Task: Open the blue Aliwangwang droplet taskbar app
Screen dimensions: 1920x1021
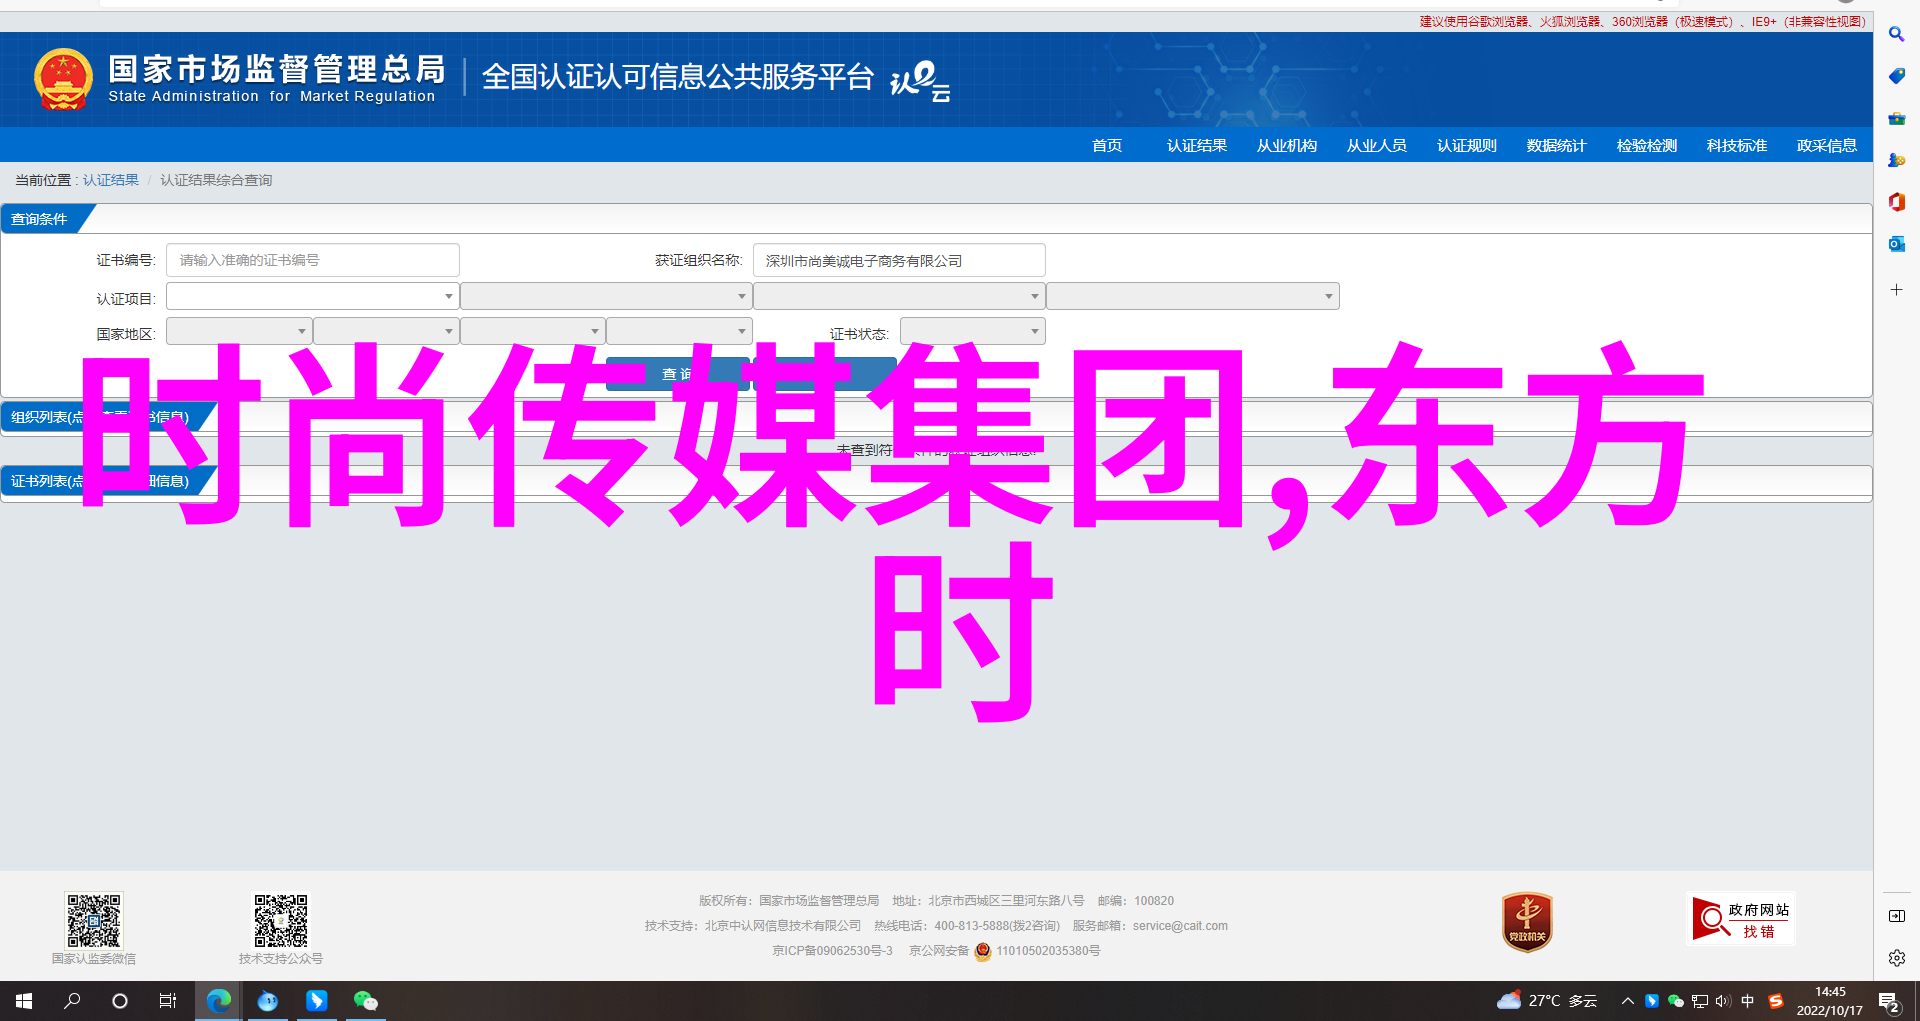Action: (267, 1001)
